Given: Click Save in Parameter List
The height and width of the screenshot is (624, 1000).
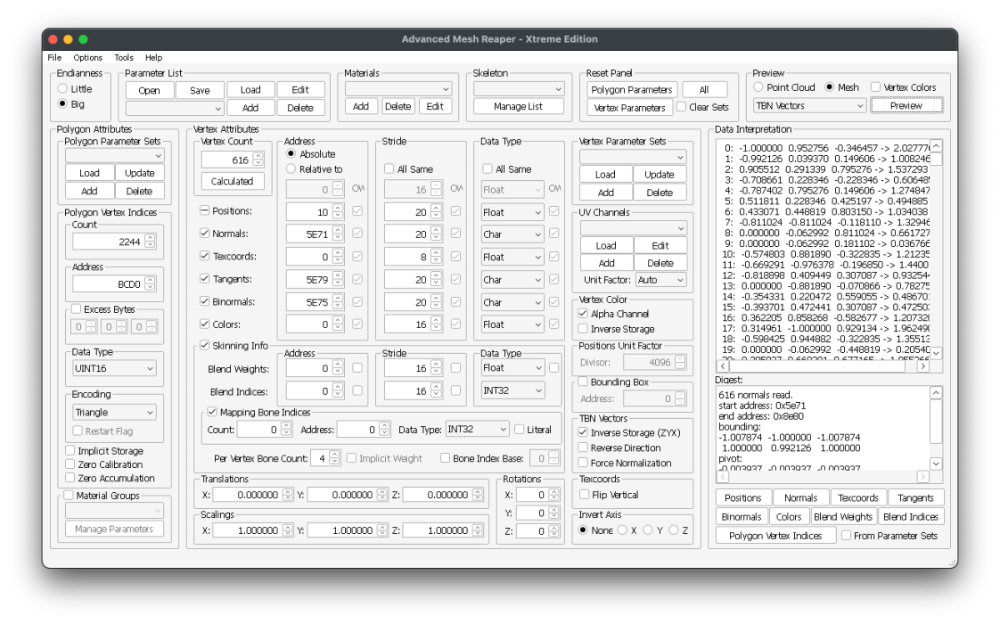Looking at the screenshot, I should 200,90.
